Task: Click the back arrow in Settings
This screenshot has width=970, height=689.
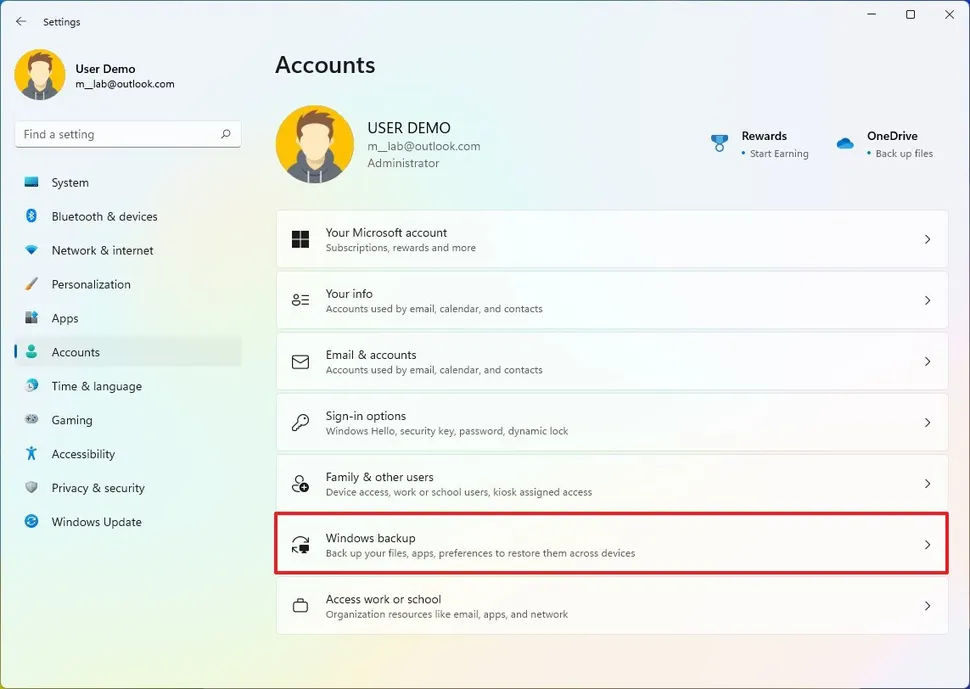Action: pos(21,21)
